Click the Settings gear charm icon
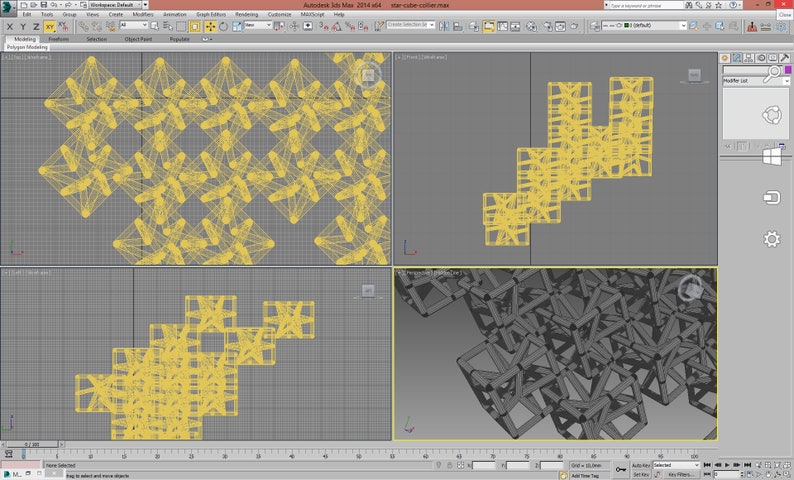Image resolution: width=794 pixels, height=480 pixels. (772, 238)
